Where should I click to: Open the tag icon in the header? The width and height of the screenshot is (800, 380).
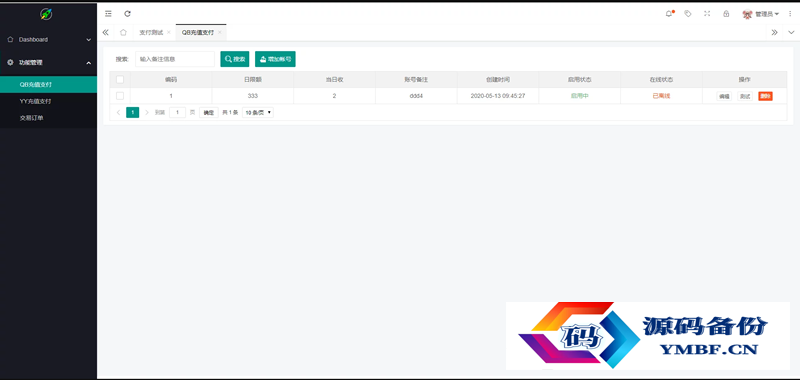click(688, 14)
